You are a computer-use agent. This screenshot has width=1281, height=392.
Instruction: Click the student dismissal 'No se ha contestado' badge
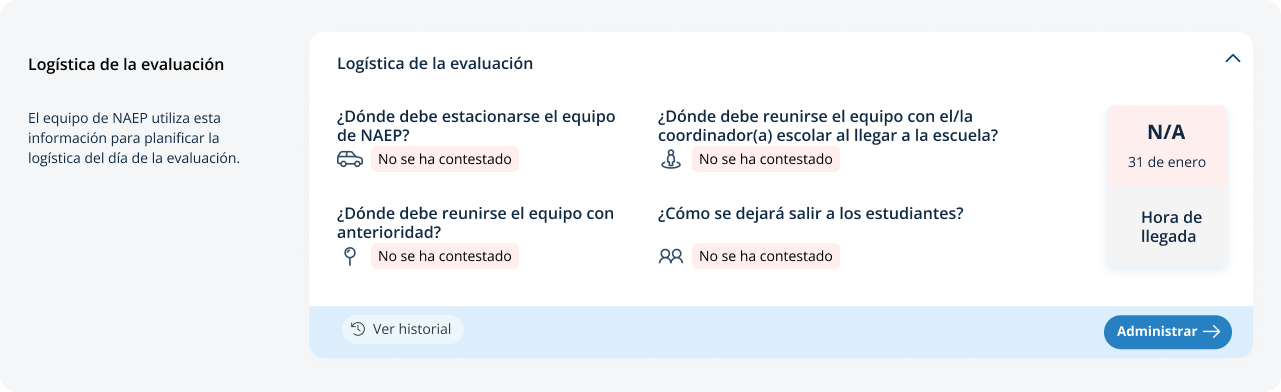point(766,256)
